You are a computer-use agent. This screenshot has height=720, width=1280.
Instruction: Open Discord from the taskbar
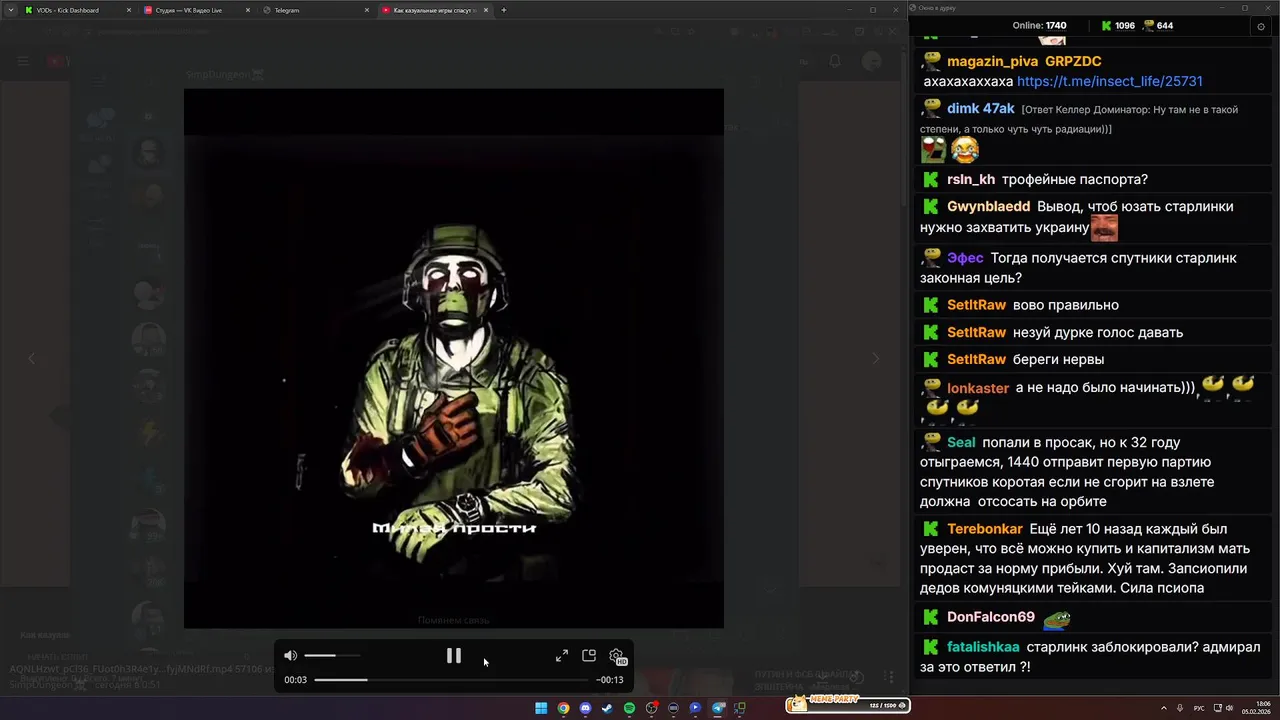585,708
